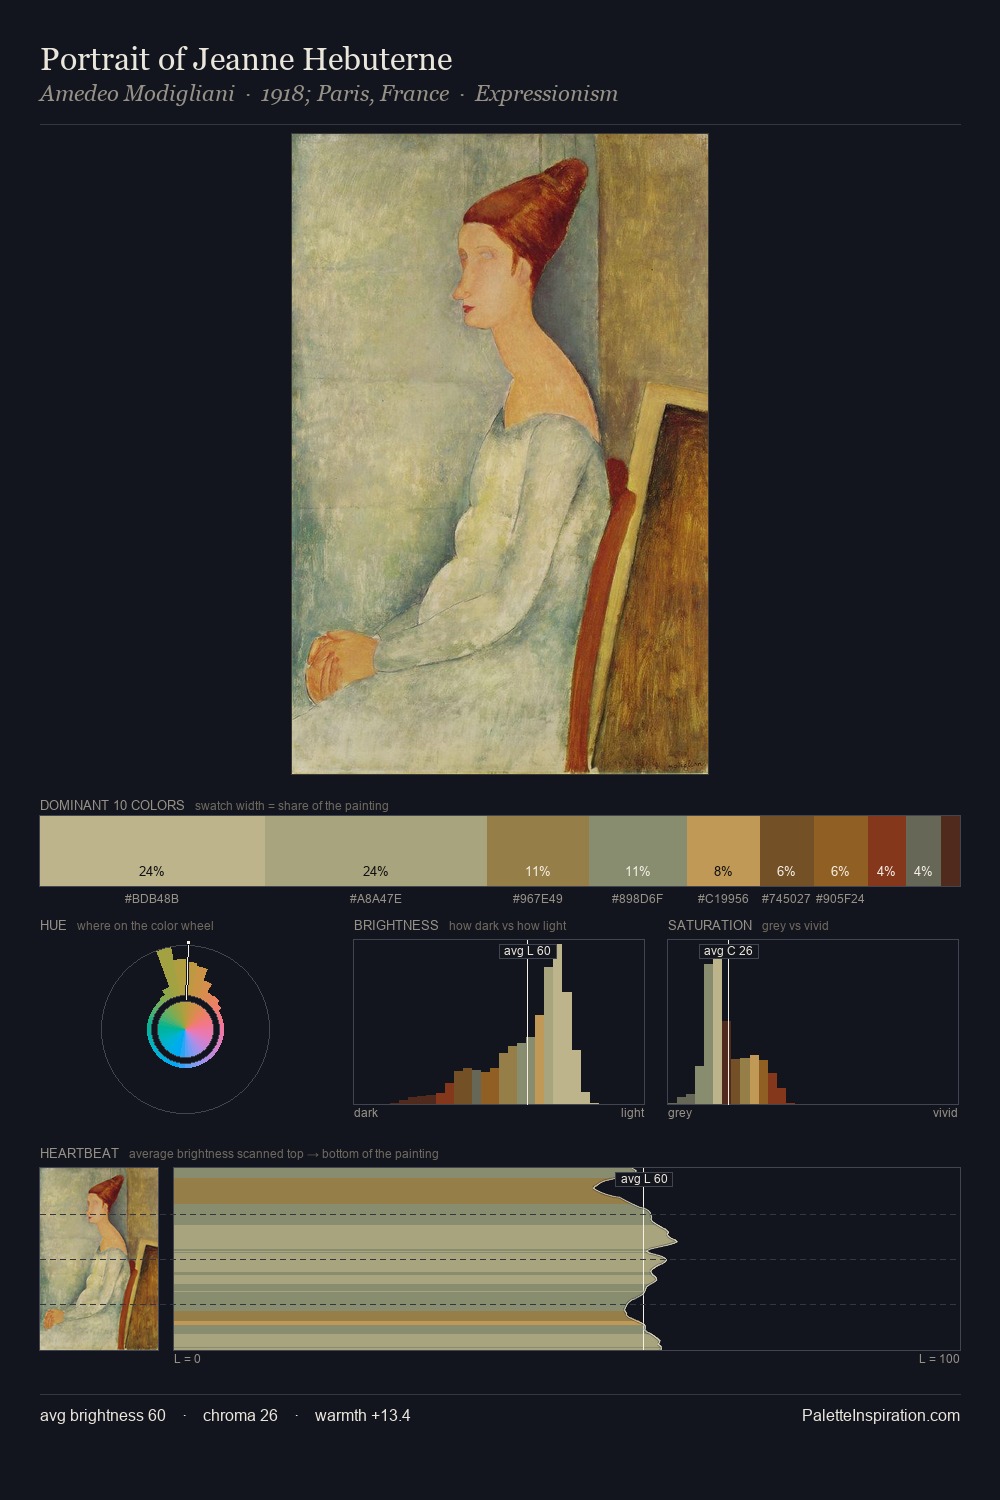The width and height of the screenshot is (1000, 1500).
Task: Click the '#898D6F' hex label
Action: pos(638,899)
